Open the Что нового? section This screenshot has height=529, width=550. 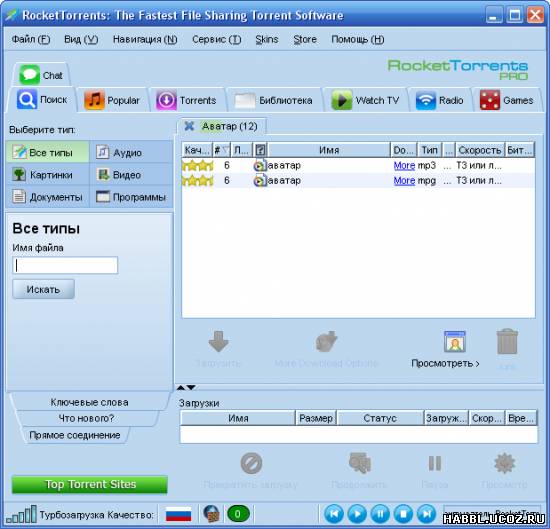(x=86, y=418)
